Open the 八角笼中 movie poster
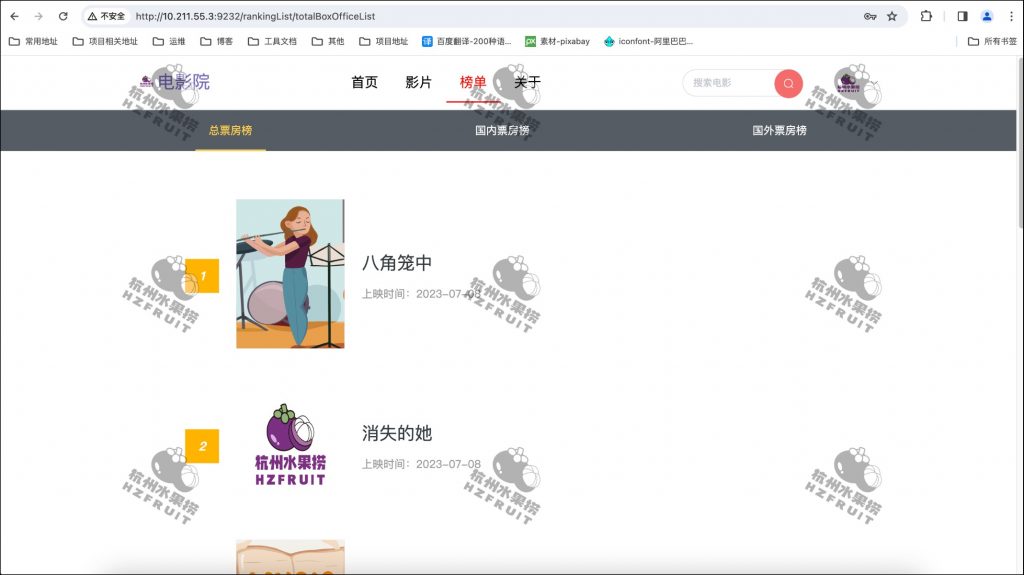The image size is (1024, 575). [290, 274]
